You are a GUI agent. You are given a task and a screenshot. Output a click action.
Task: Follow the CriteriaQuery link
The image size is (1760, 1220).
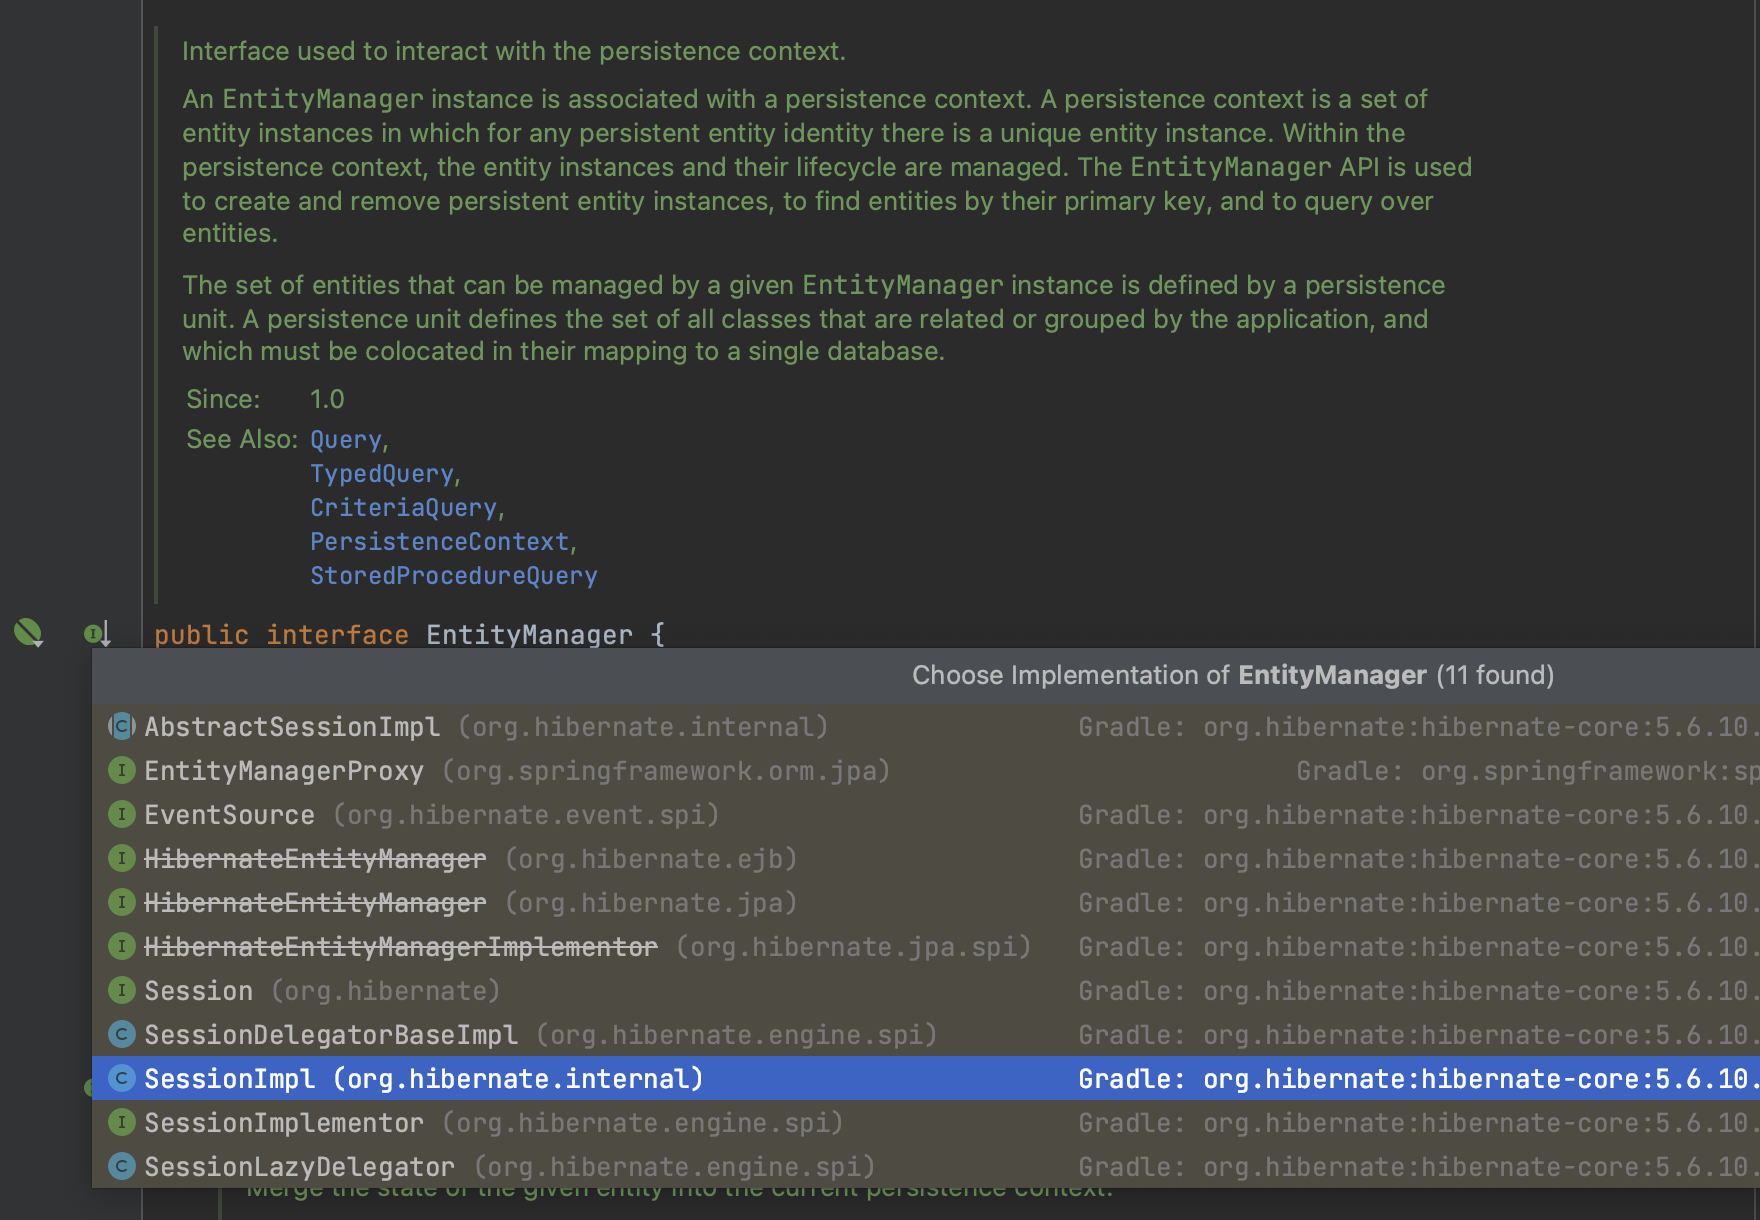tap(404, 508)
